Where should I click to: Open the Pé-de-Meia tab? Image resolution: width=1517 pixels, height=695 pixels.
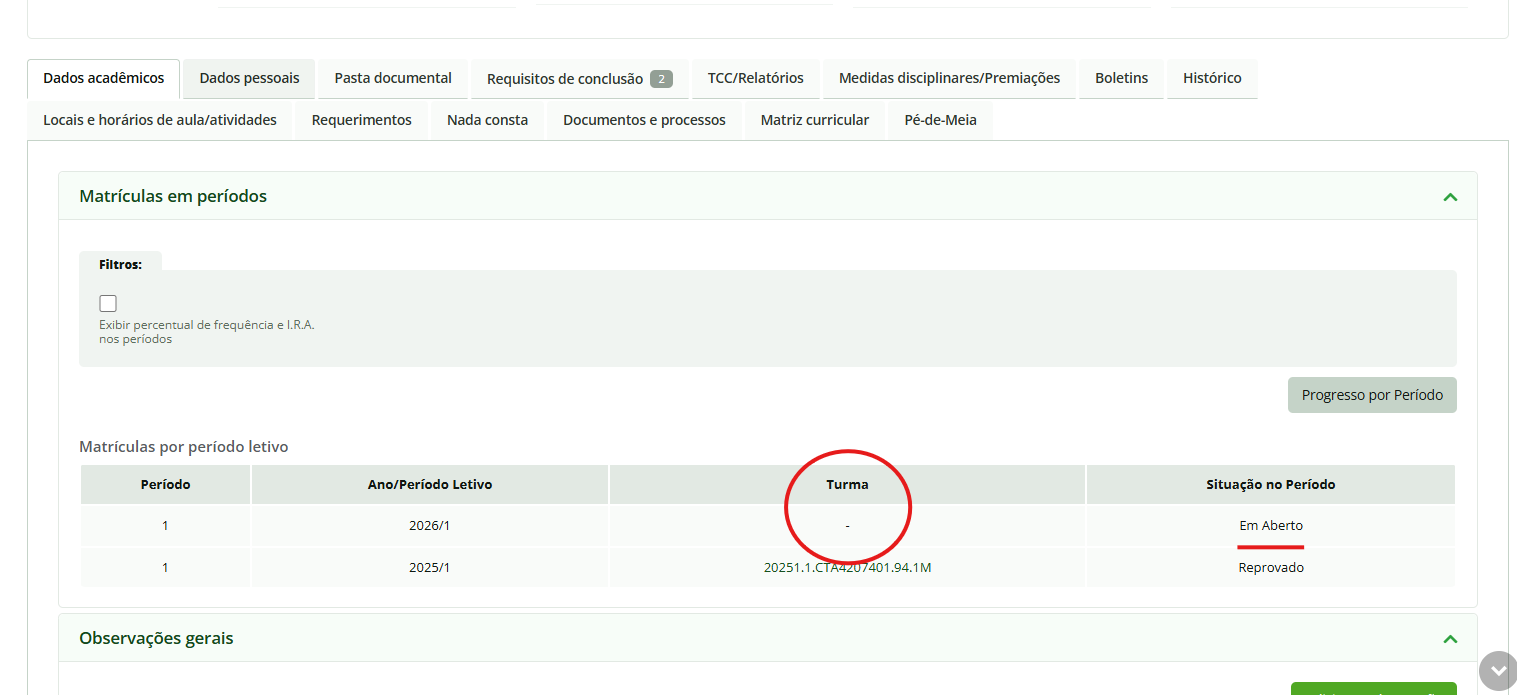pos(939,119)
